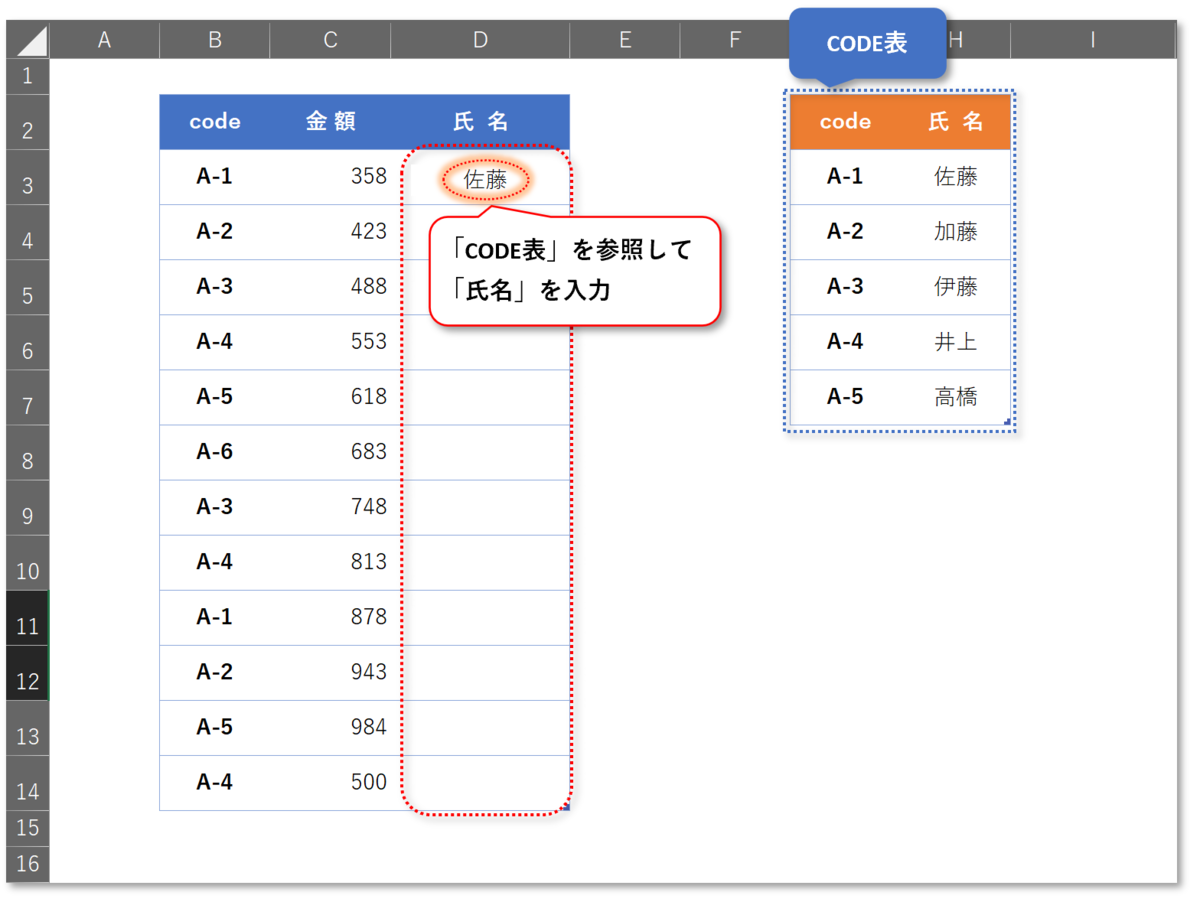This screenshot has width=1200, height=902.
Task: Select row header 1
Action: pos(27,75)
